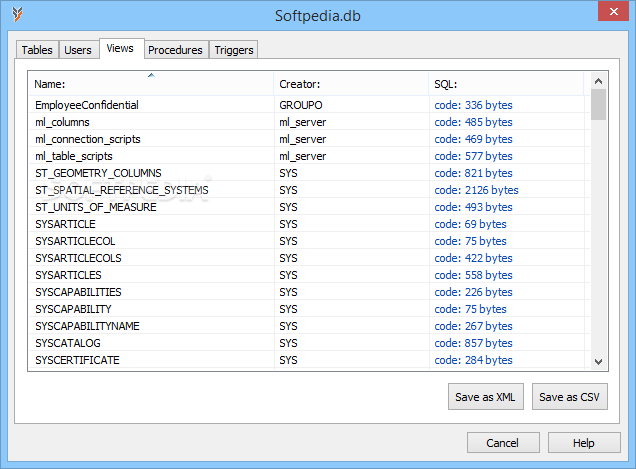The height and width of the screenshot is (469, 636).
Task: Select the Views tab
Action: pos(120,48)
